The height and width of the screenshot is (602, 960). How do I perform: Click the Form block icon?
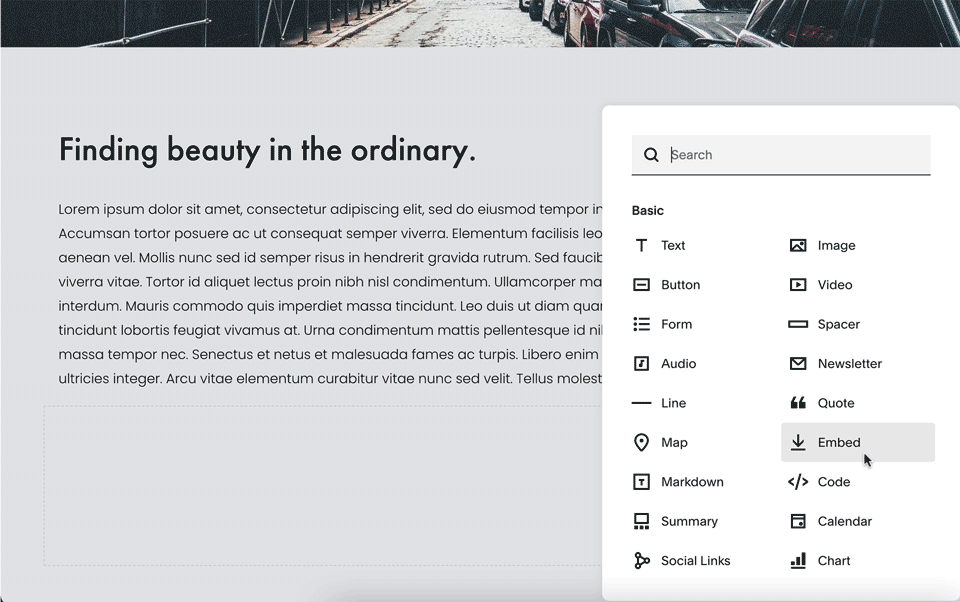tap(641, 324)
